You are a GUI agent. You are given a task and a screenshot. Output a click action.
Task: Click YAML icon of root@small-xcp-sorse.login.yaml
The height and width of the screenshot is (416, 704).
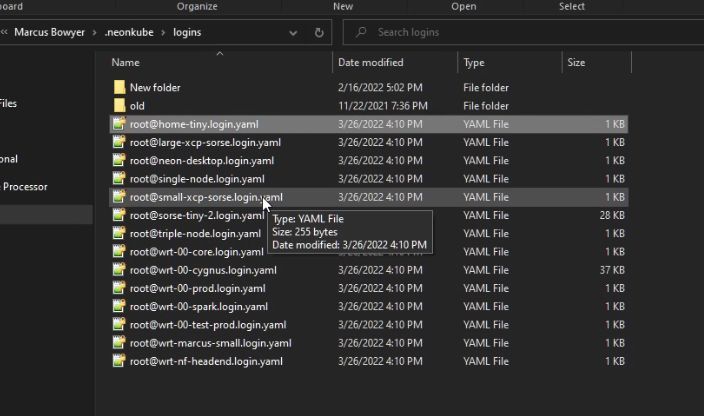point(119,197)
